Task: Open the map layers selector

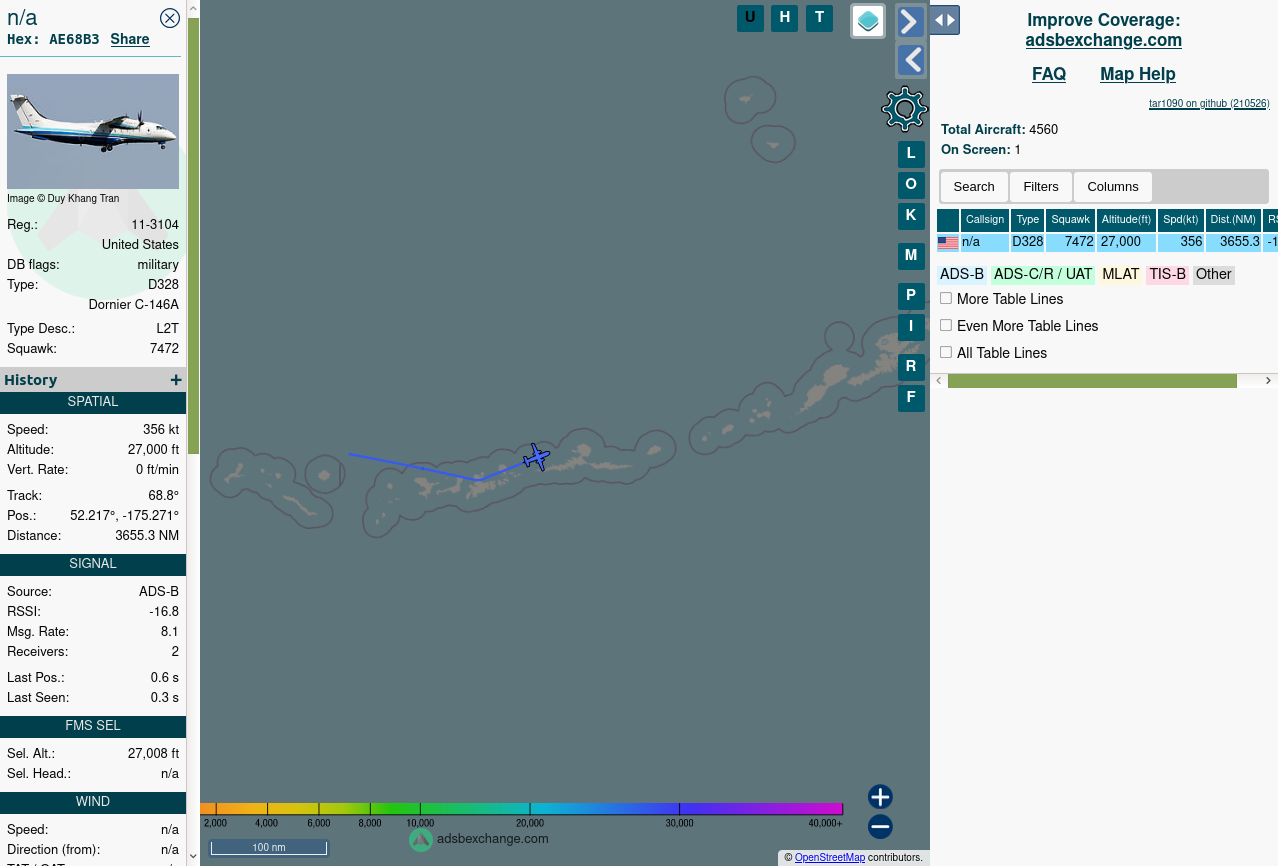Action: [x=868, y=21]
